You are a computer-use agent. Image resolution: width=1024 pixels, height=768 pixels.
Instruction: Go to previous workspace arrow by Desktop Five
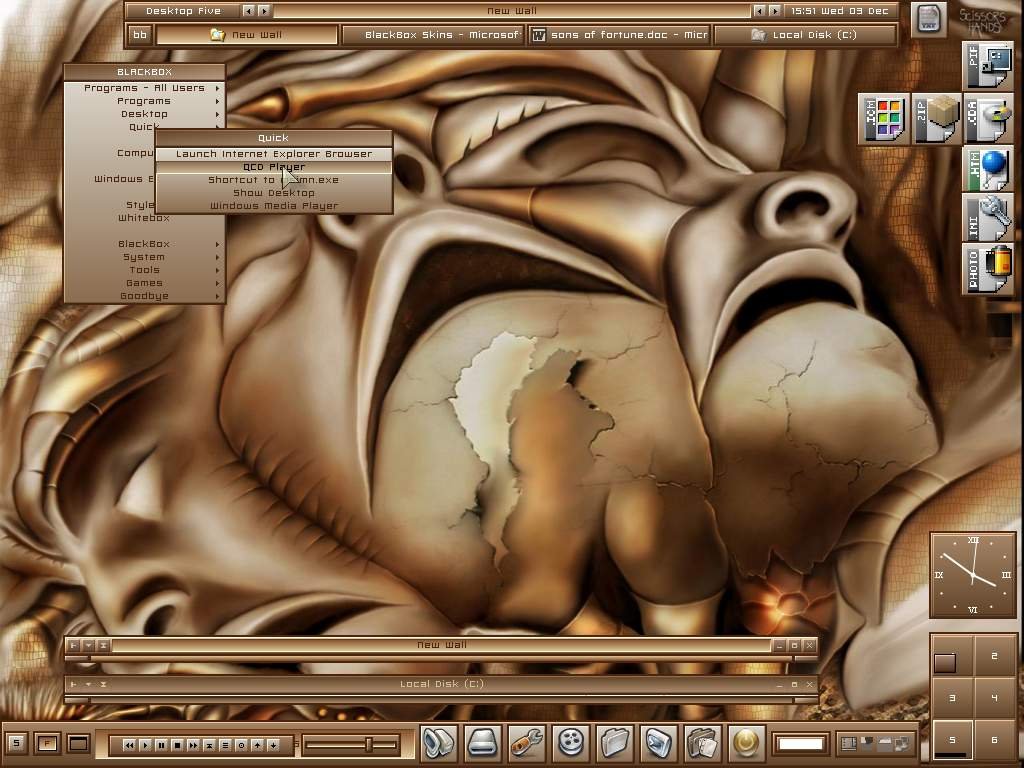248,11
